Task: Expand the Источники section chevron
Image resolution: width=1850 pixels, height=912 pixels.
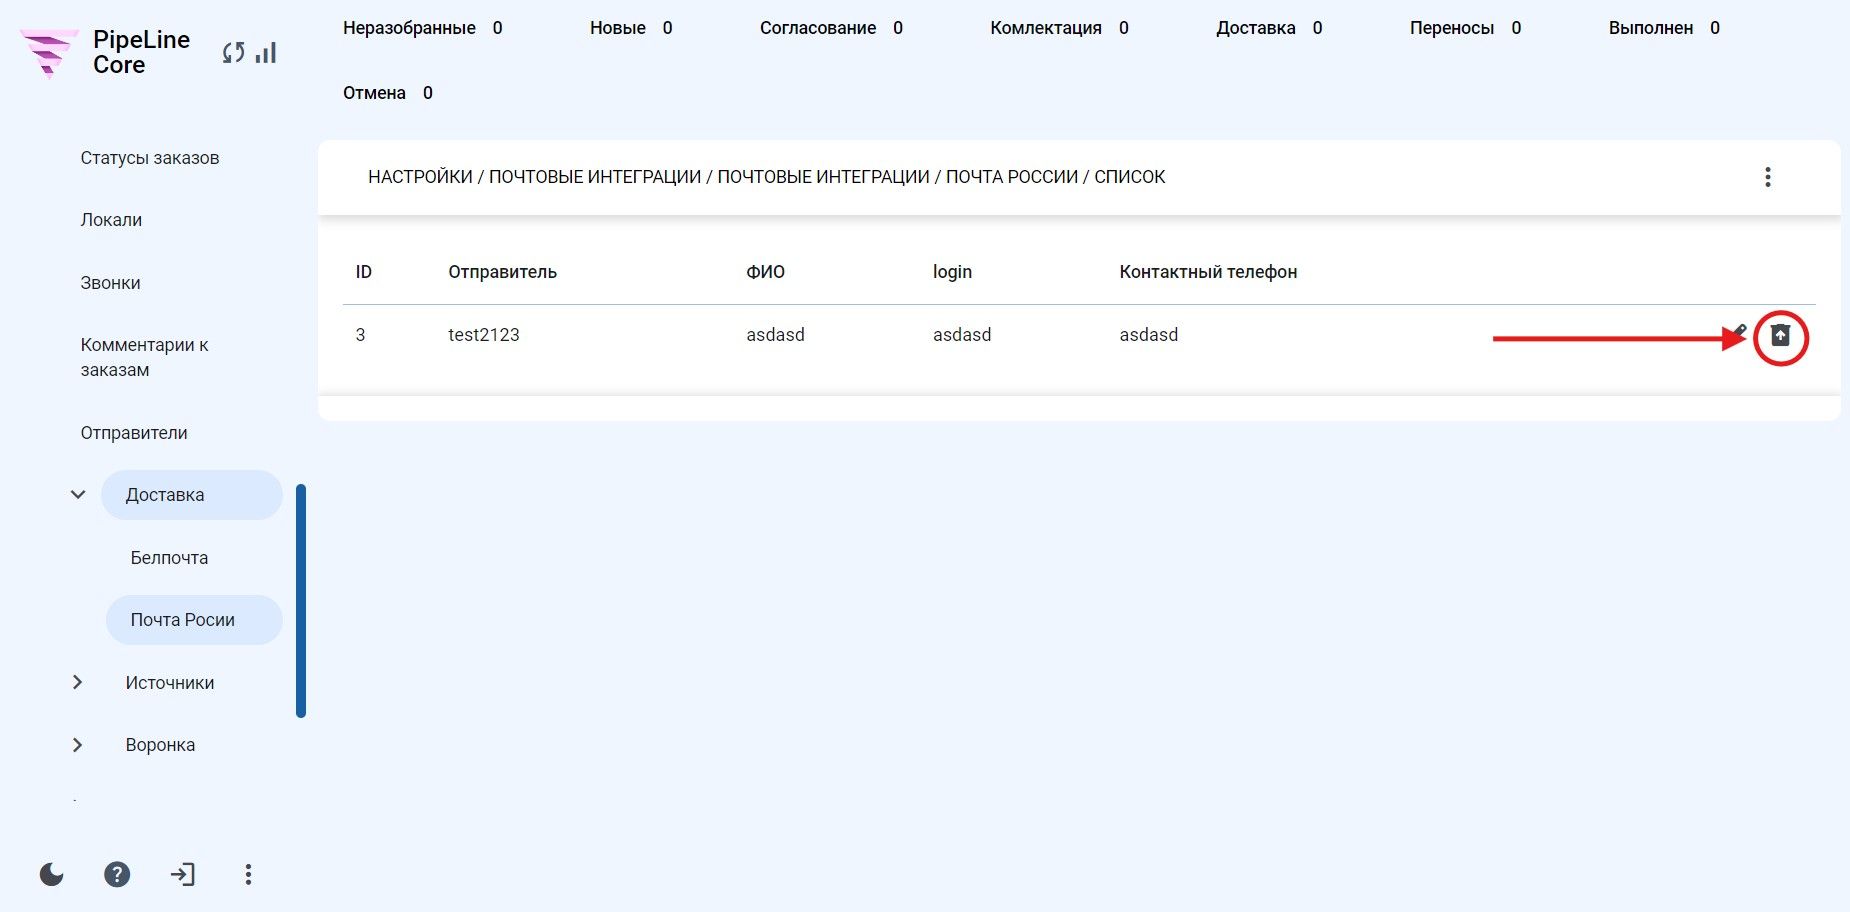Action: click(x=78, y=682)
